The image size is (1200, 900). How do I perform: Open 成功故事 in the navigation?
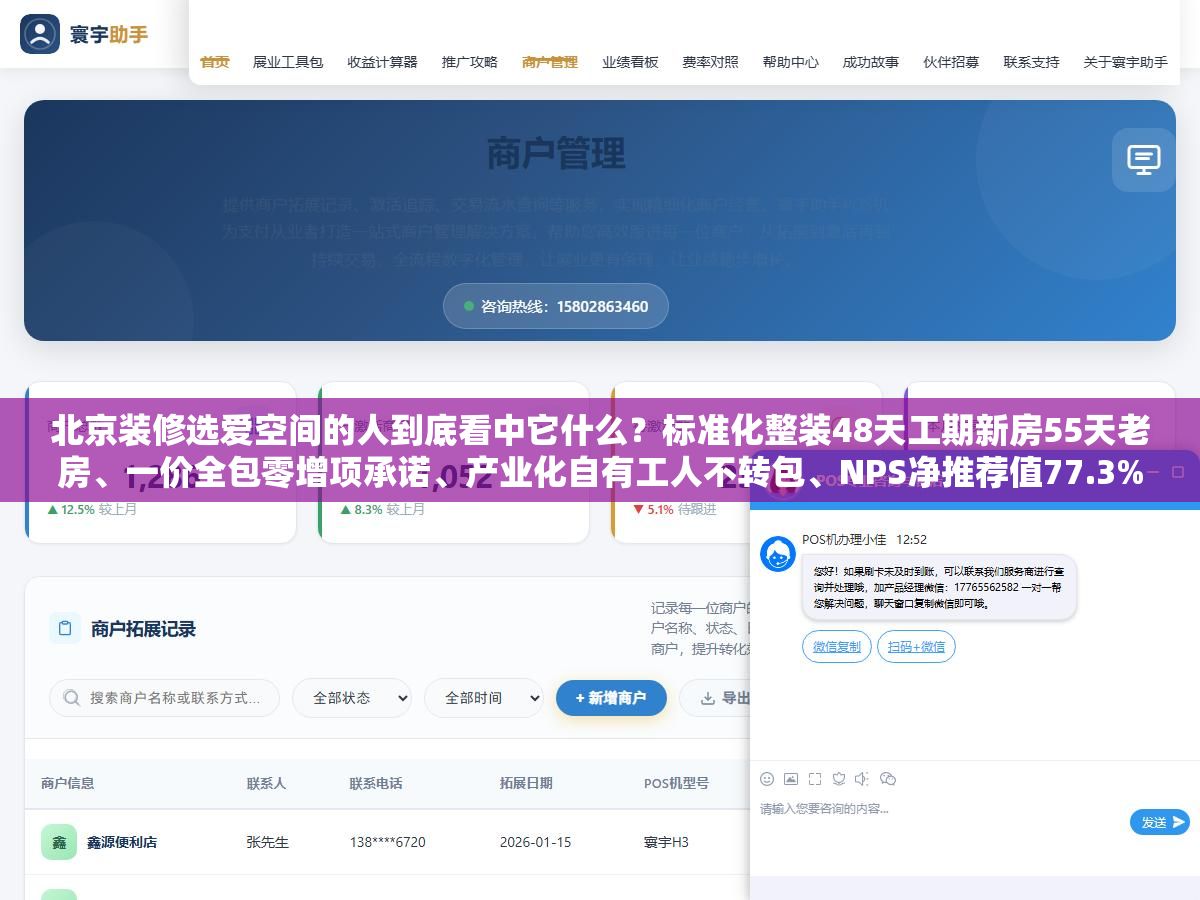pyautogui.click(x=870, y=62)
